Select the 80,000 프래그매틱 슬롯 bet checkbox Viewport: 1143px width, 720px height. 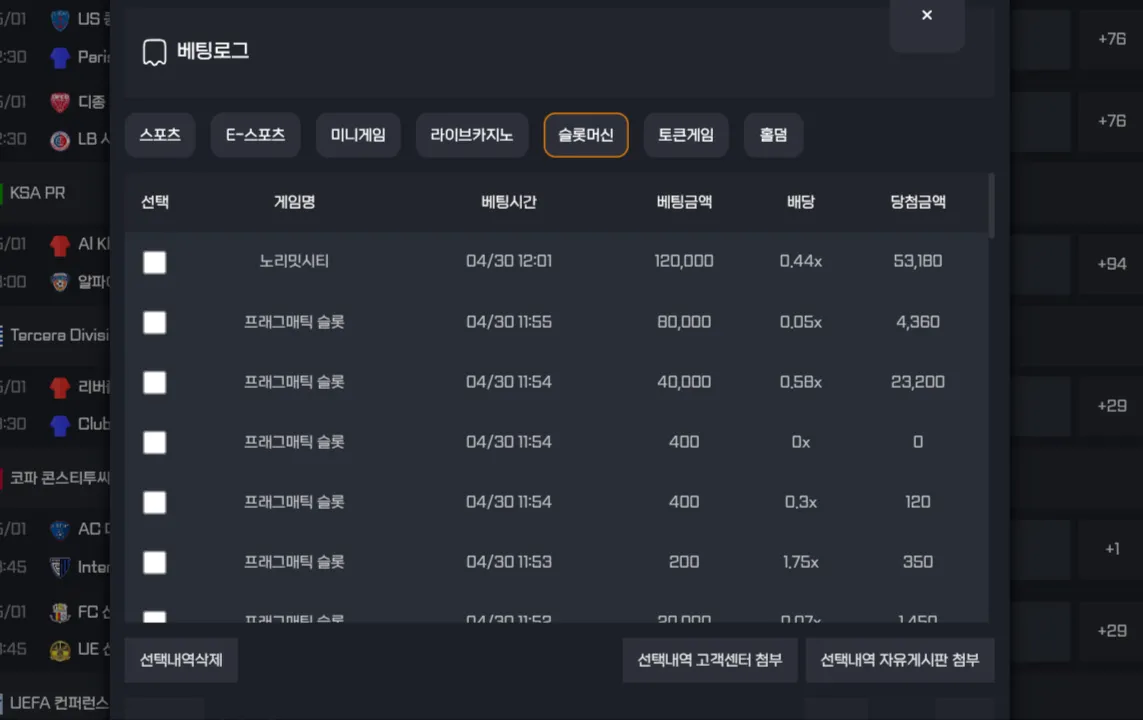click(155, 322)
